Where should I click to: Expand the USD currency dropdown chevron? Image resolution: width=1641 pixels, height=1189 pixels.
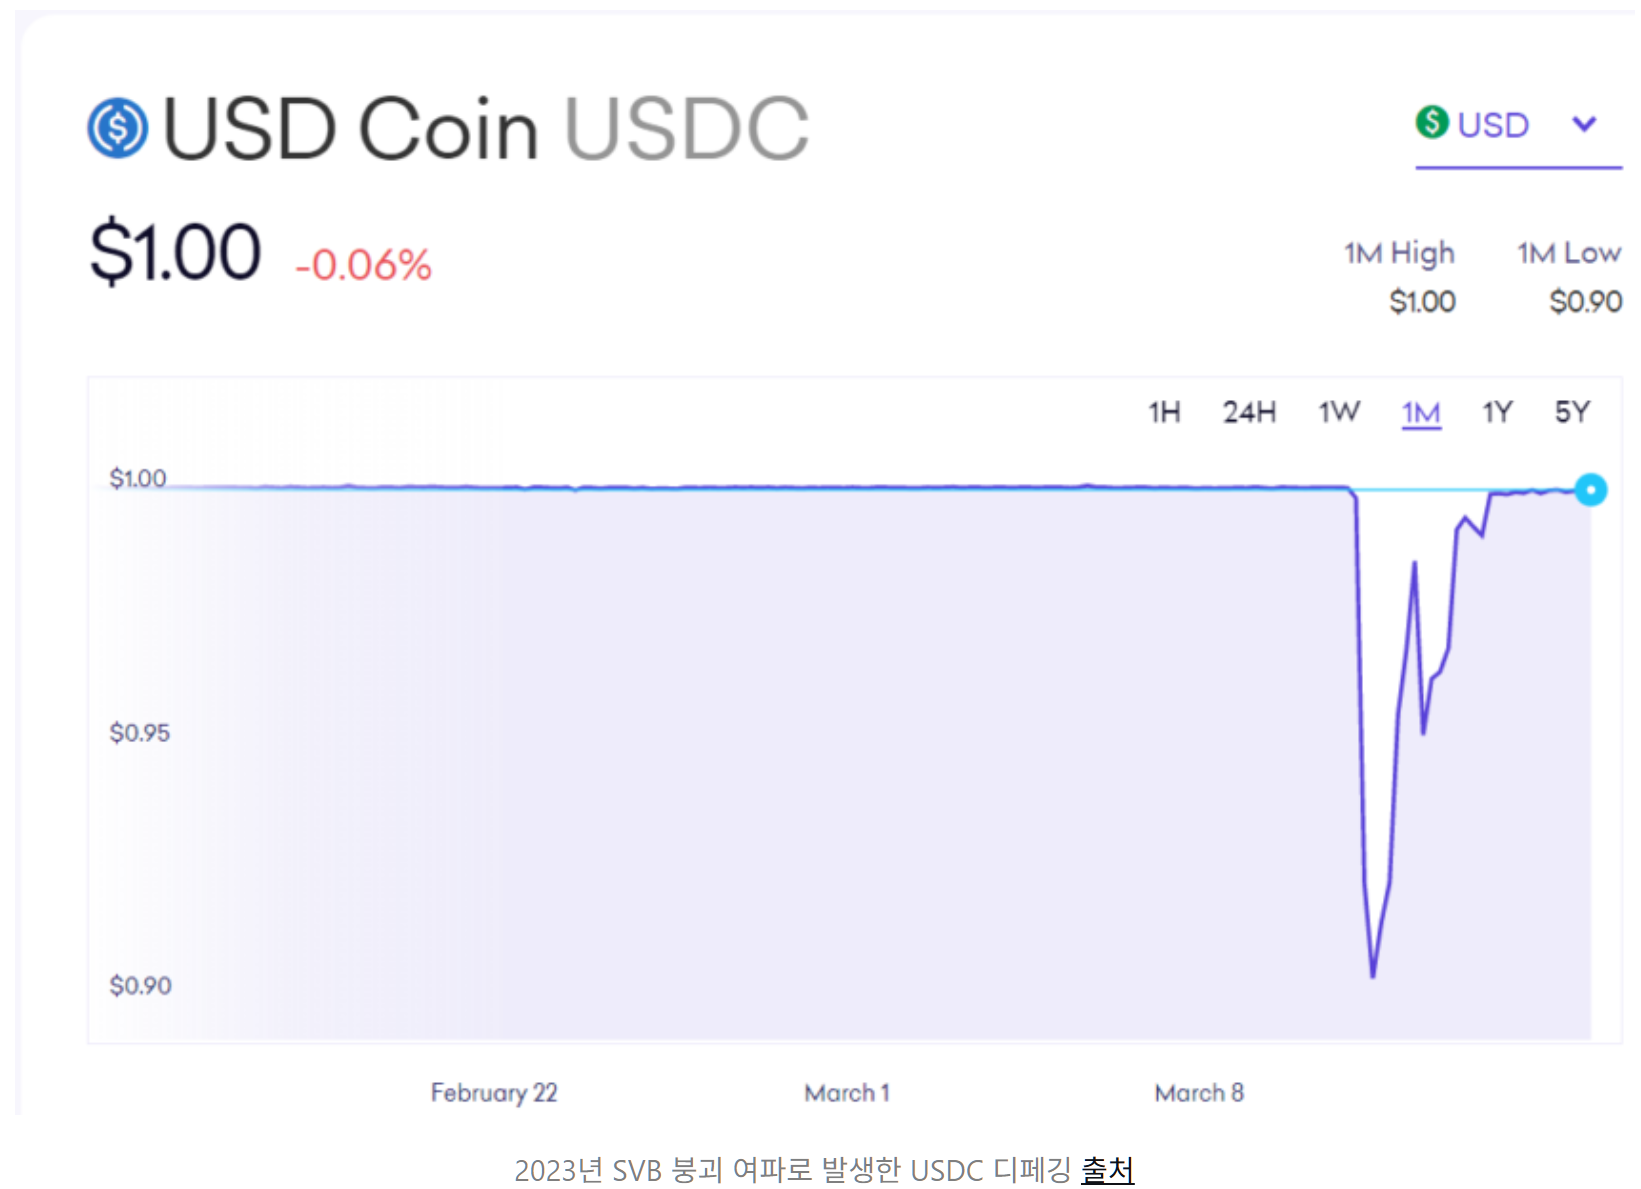(x=1584, y=124)
